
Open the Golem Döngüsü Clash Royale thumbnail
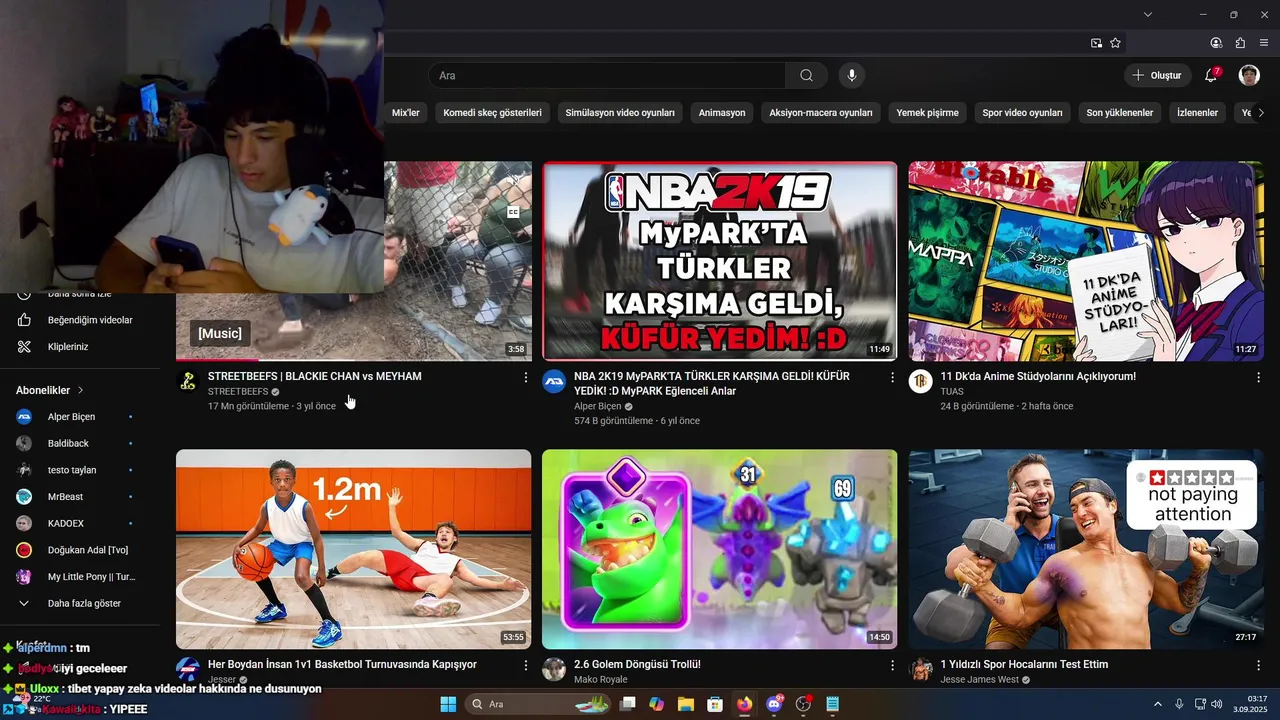(720, 549)
